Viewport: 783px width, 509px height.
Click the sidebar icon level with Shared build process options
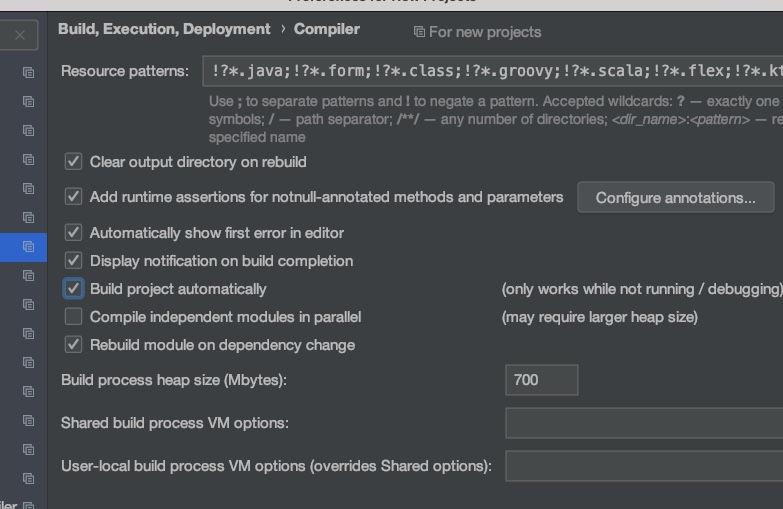point(28,420)
